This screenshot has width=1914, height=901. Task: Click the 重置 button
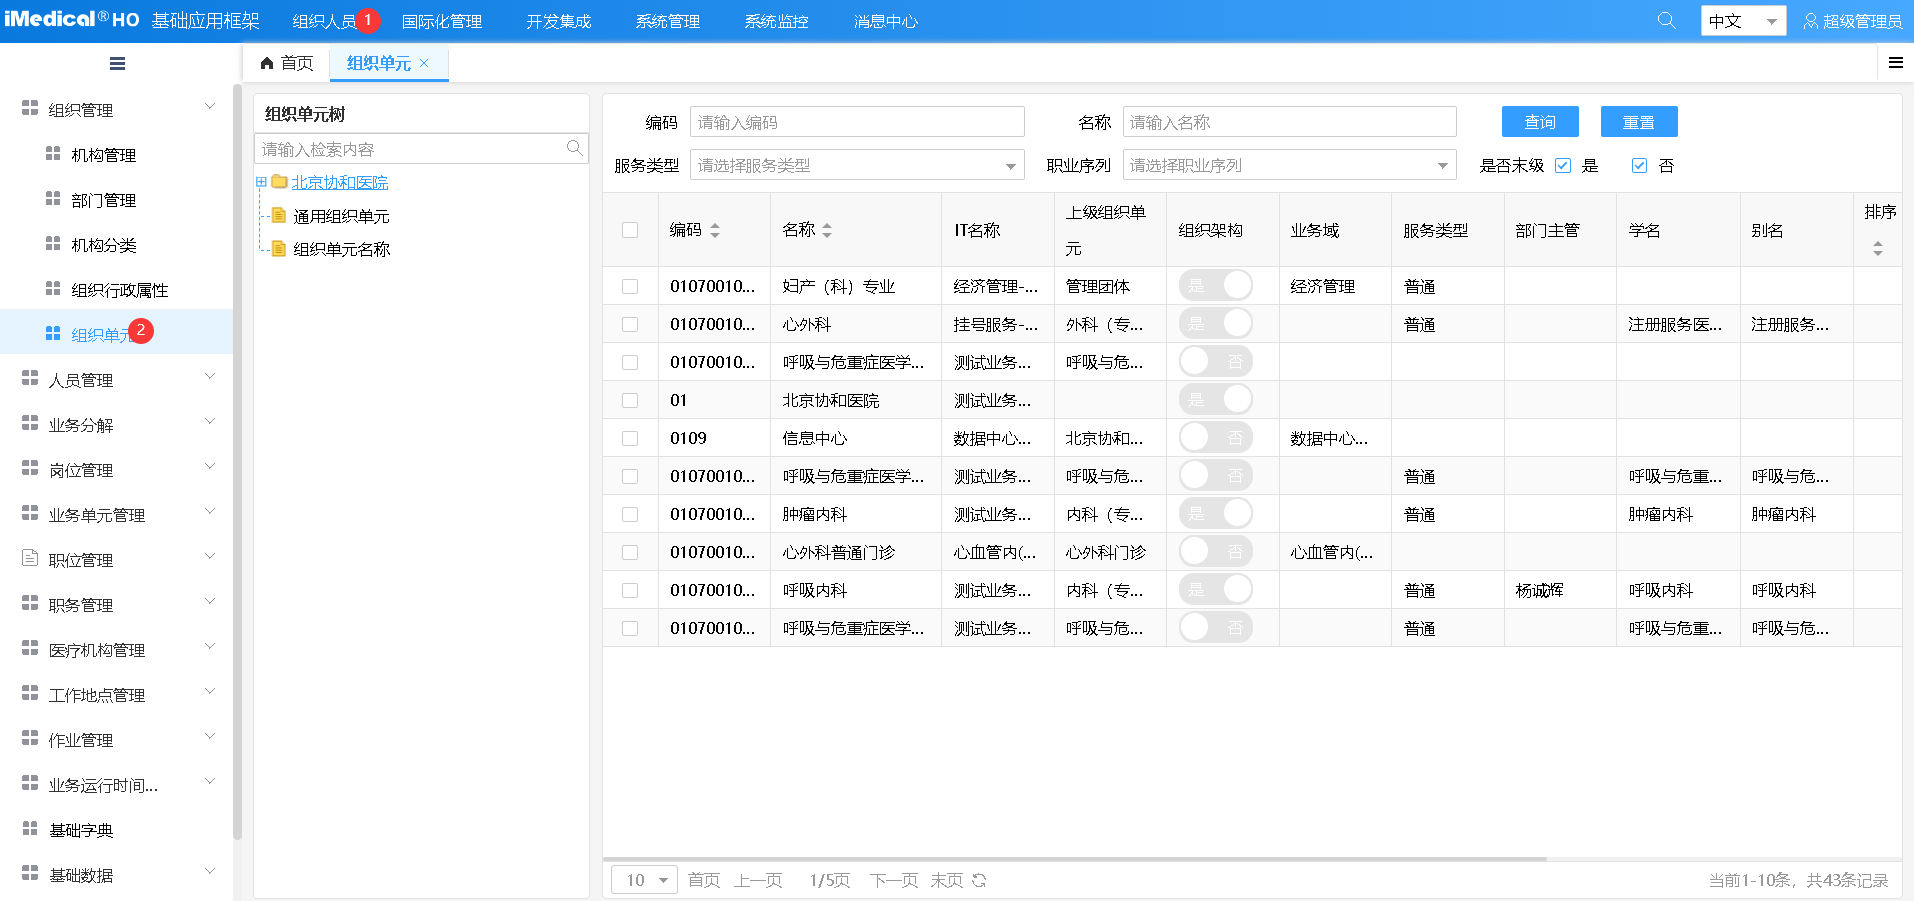point(1638,122)
